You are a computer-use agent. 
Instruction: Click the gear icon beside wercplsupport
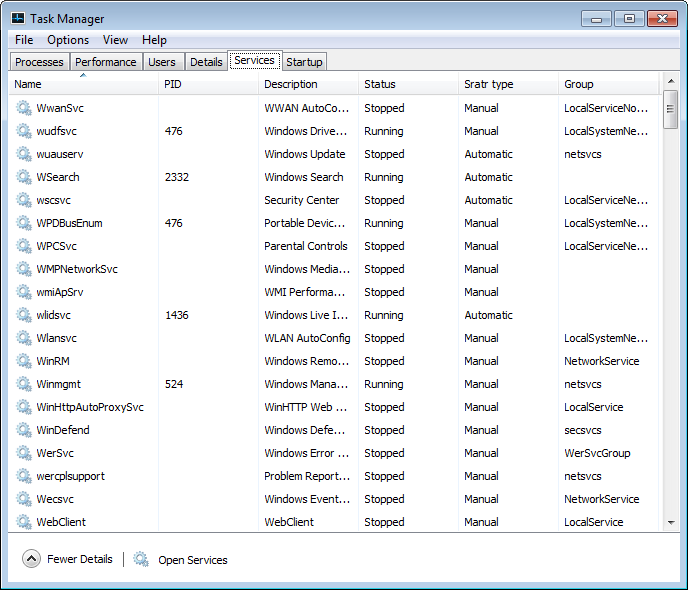click(x=24, y=476)
